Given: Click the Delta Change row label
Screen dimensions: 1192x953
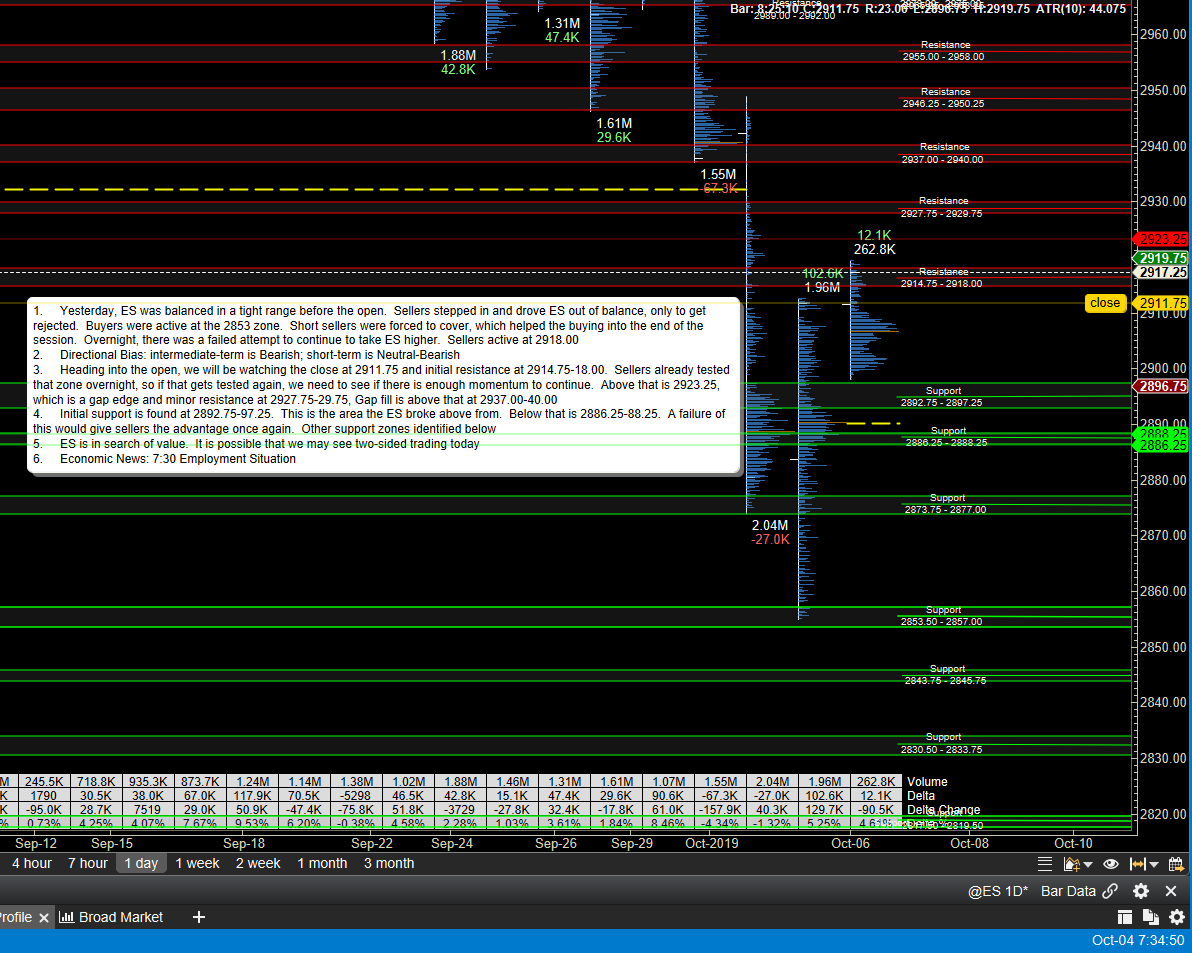Looking at the screenshot, I should point(943,809).
